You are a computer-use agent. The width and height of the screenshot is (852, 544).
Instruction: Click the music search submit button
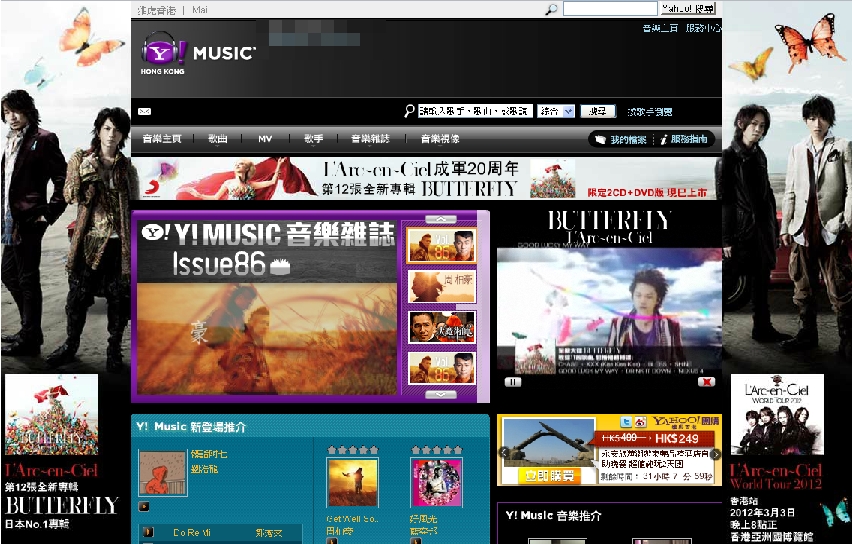pyautogui.click(x=598, y=111)
